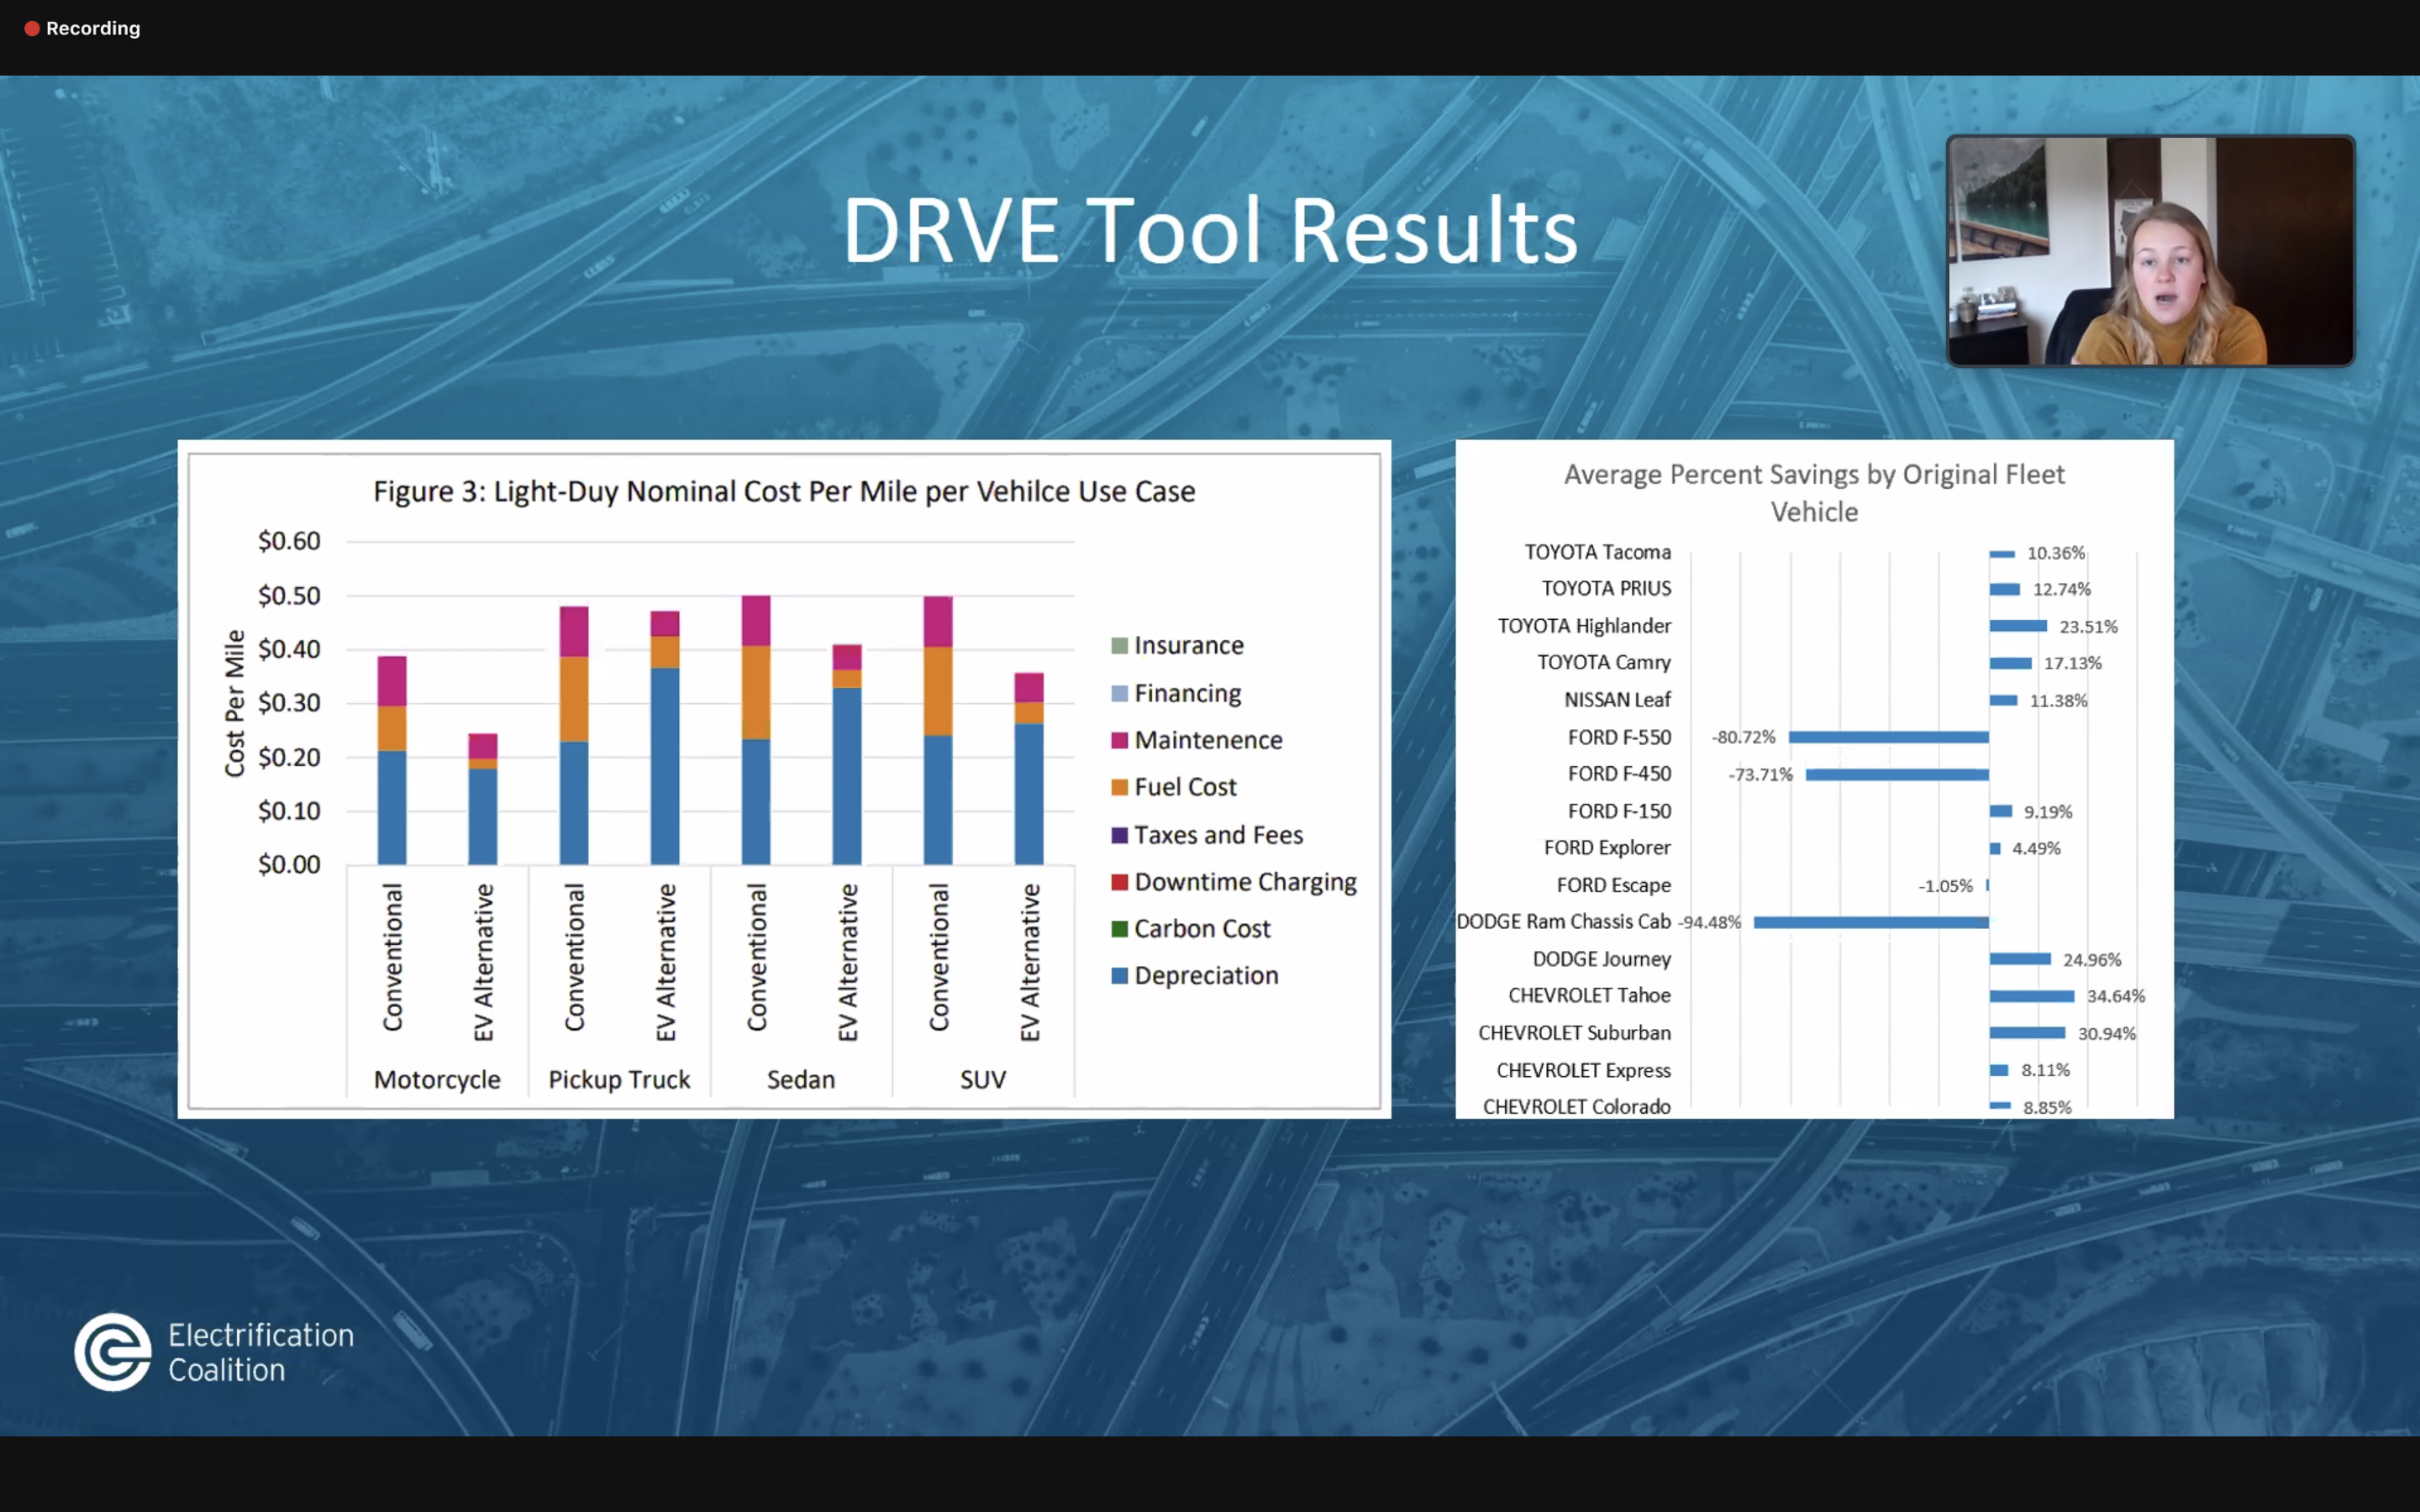Click the Cost Per Mile axis title
The height and width of the screenshot is (1512, 2420).
[x=234, y=703]
